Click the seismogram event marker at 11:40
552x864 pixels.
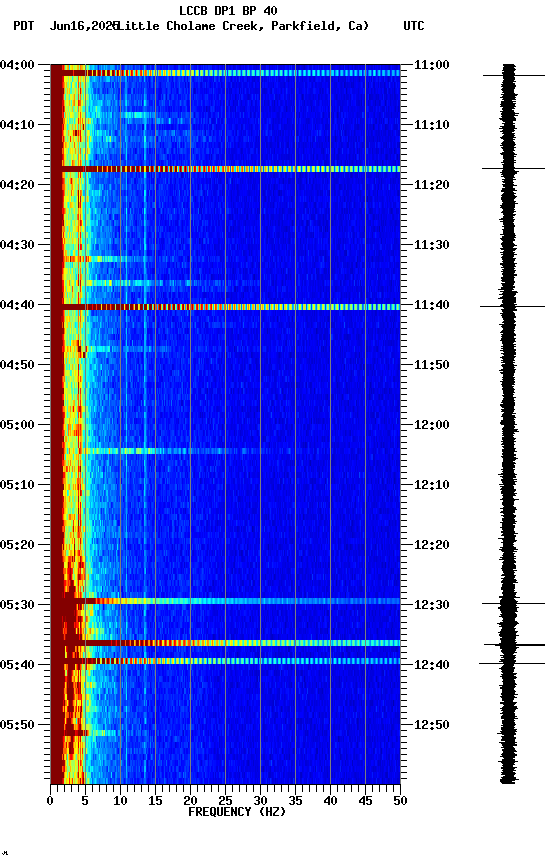point(512,306)
